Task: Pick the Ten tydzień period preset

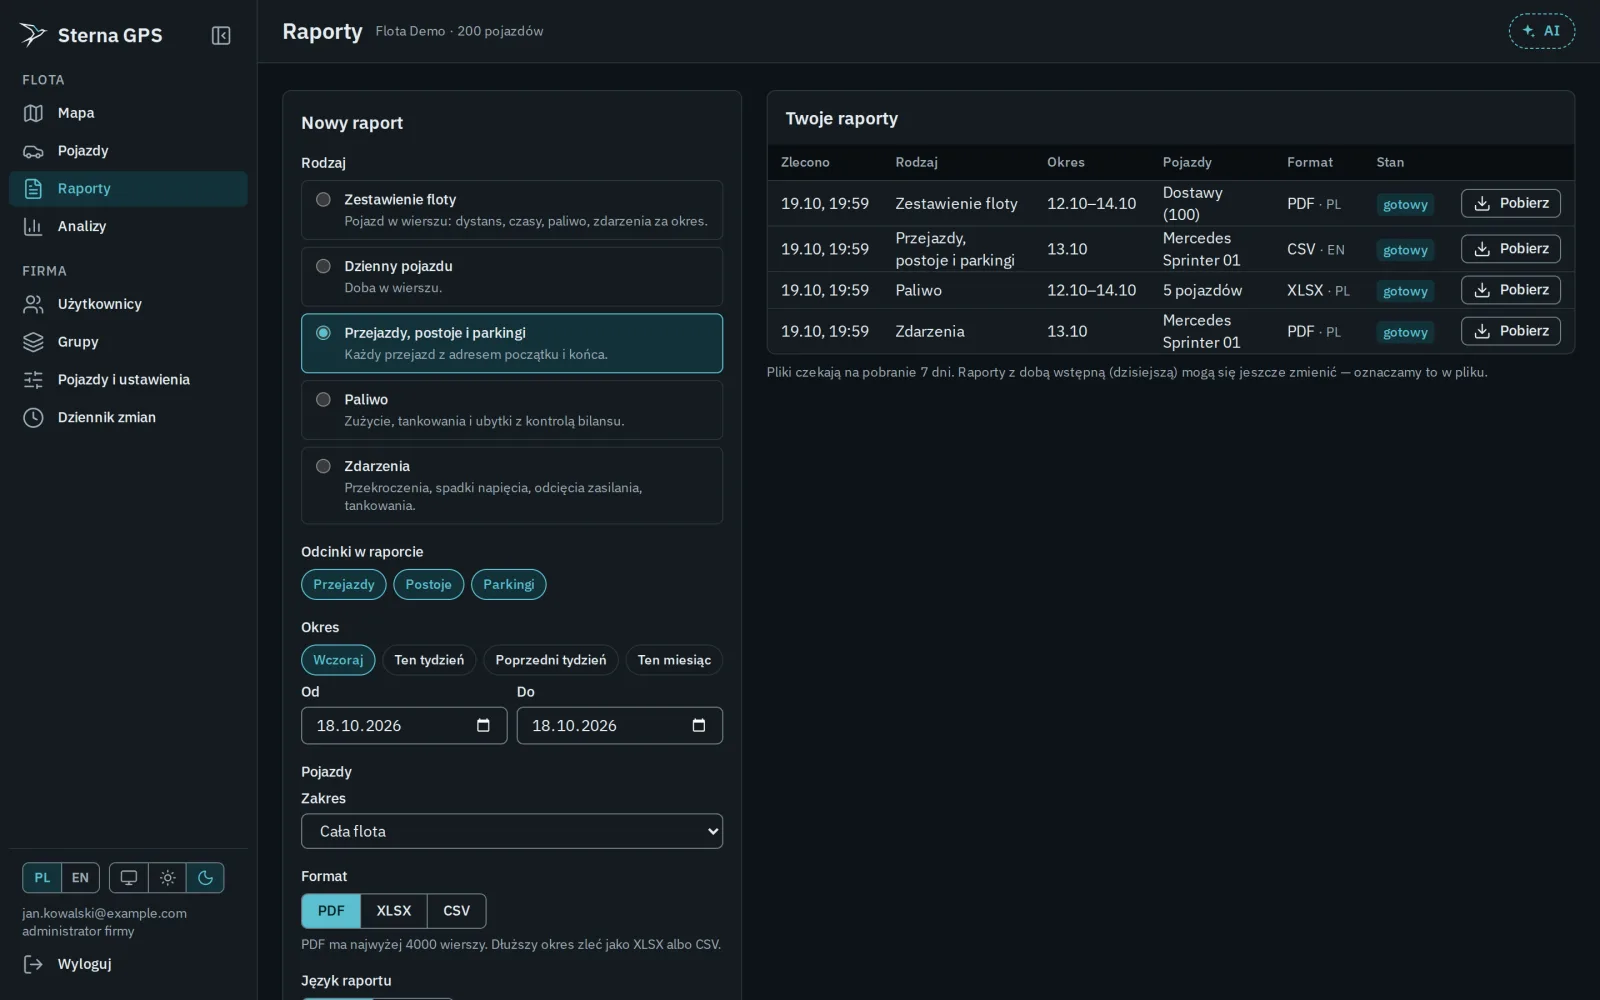Action: (429, 660)
